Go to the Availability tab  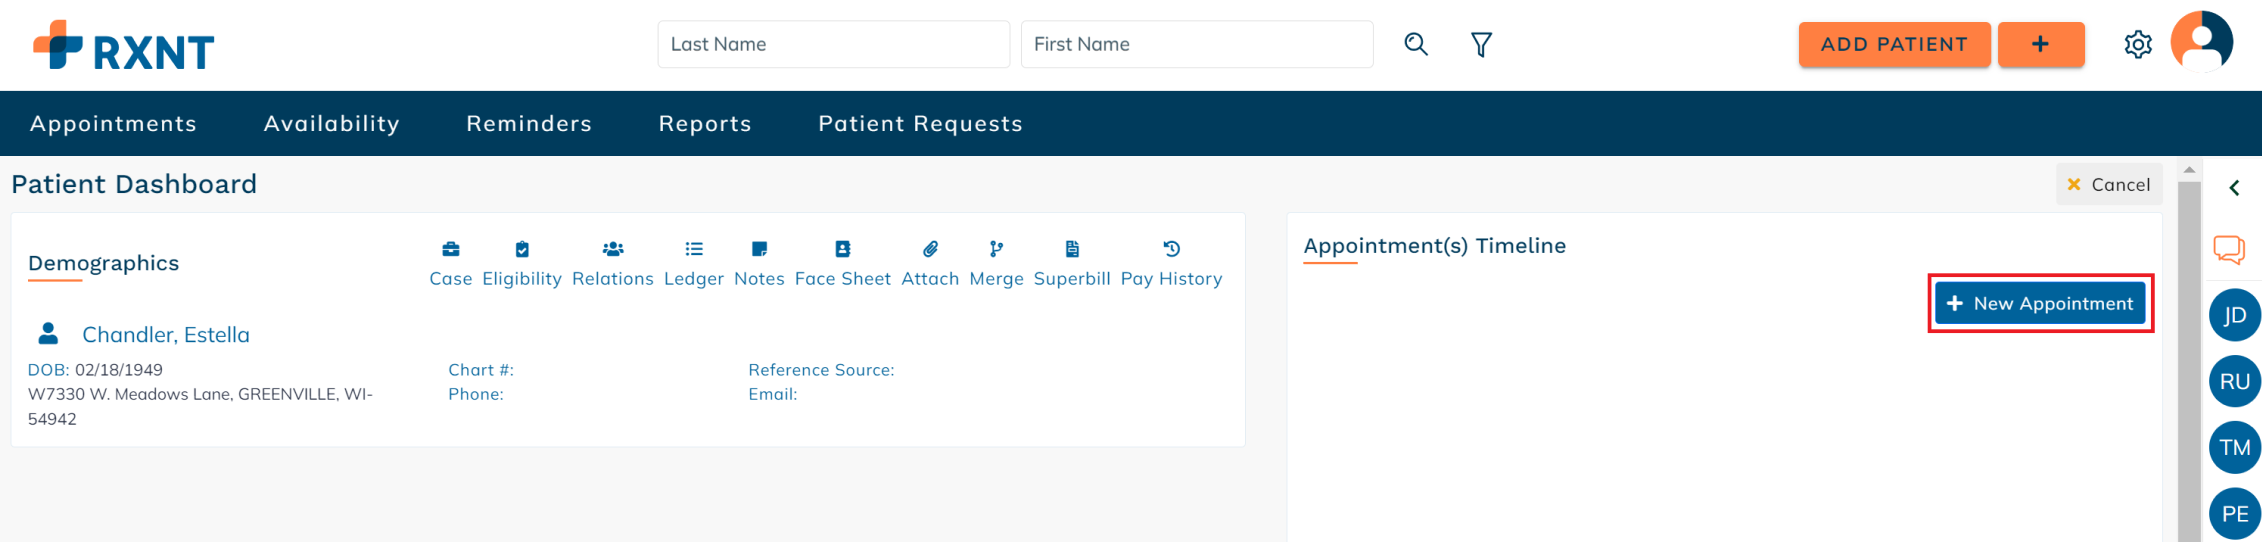point(332,124)
